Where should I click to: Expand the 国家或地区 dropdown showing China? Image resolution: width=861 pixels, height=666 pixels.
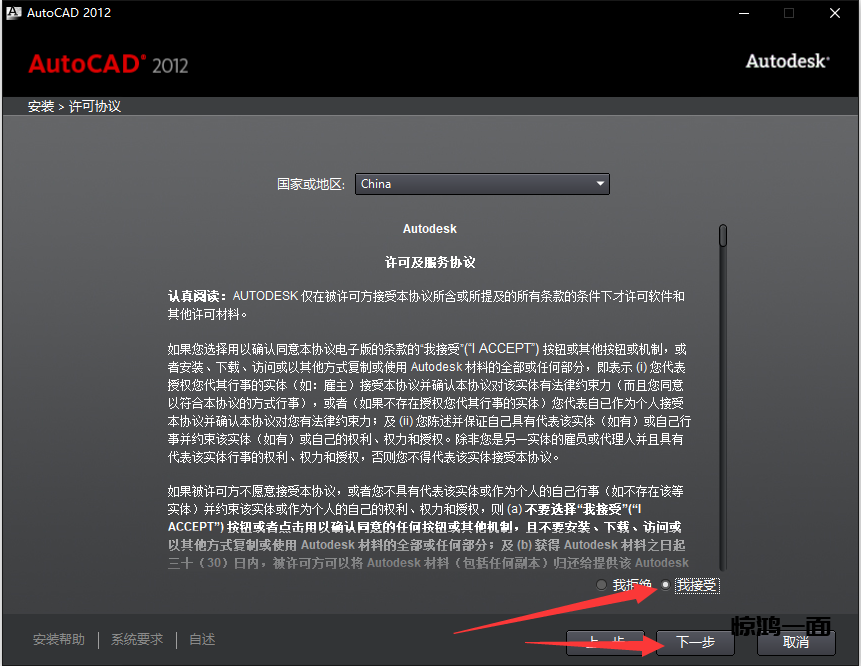(x=482, y=184)
